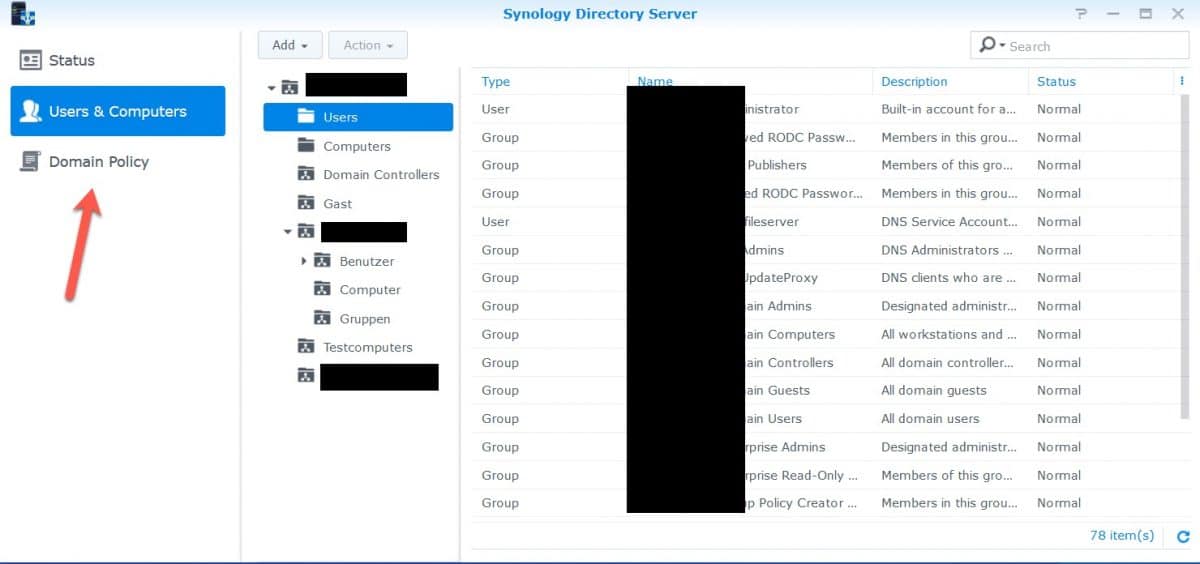The width and height of the screenshot is (1200, 564).
Task: Click the Users folder icon
Action: coord(306,116)
